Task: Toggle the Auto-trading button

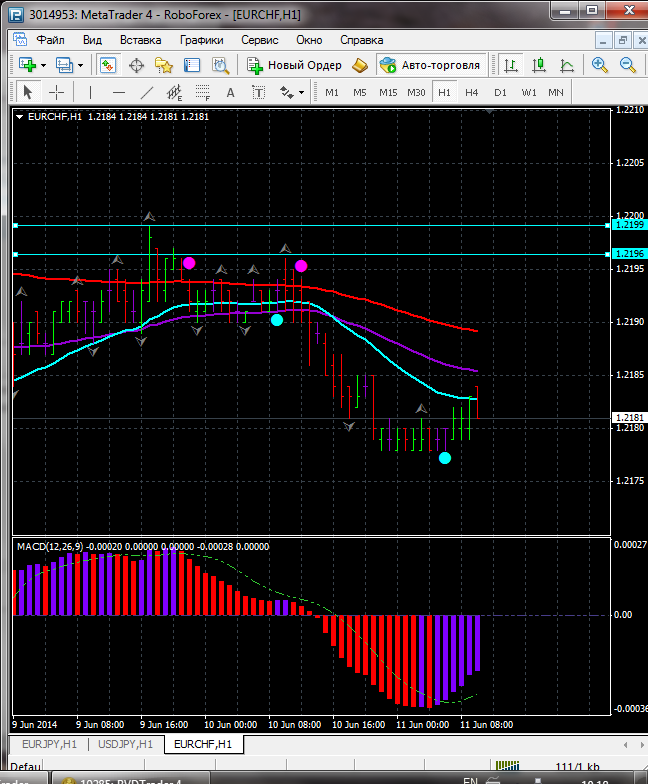Action: coord(429,65)
